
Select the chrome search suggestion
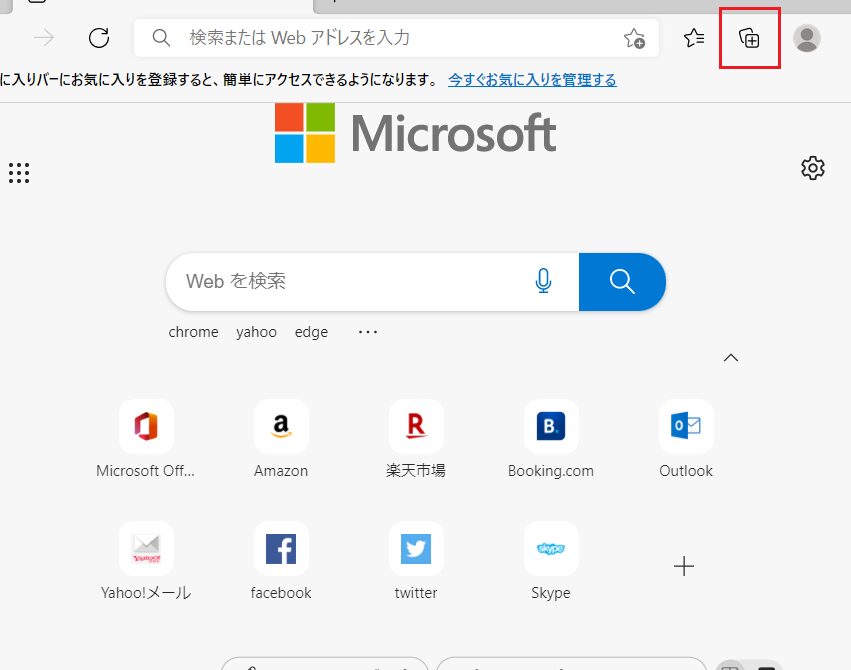click(193, 332)
